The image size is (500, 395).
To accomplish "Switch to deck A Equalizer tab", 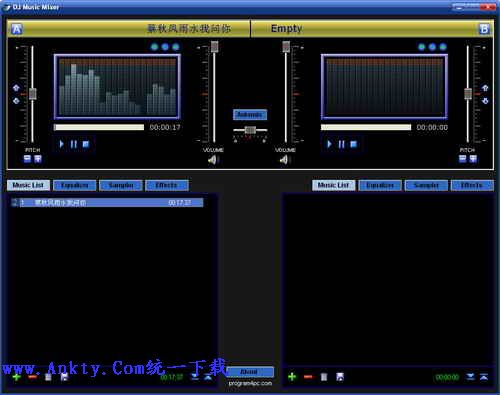I will pyautogui.click(x=75, y=185).
